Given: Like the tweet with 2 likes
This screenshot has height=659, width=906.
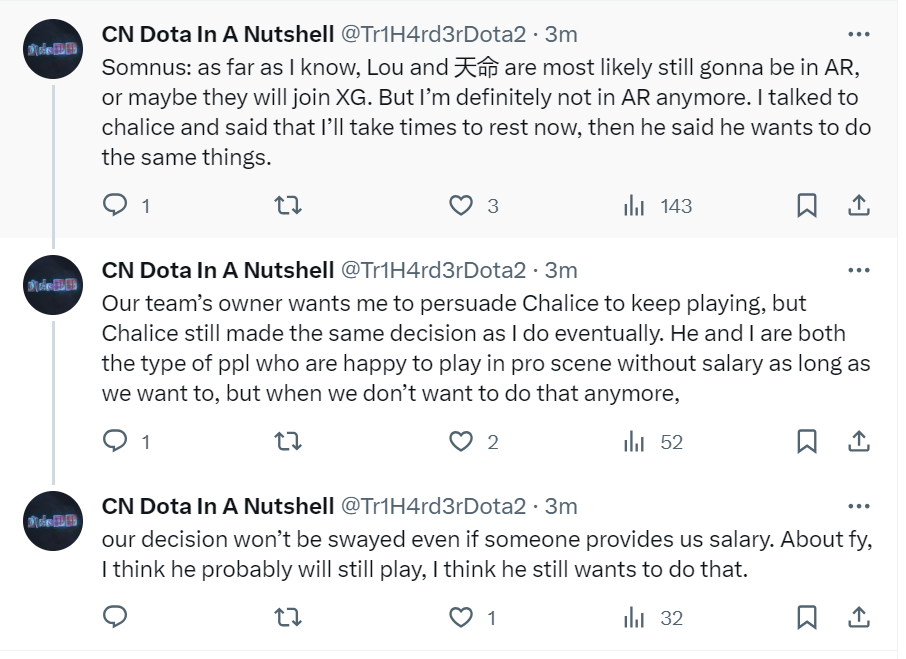Looking at the screenshot, I should click(x=460, y=442).
